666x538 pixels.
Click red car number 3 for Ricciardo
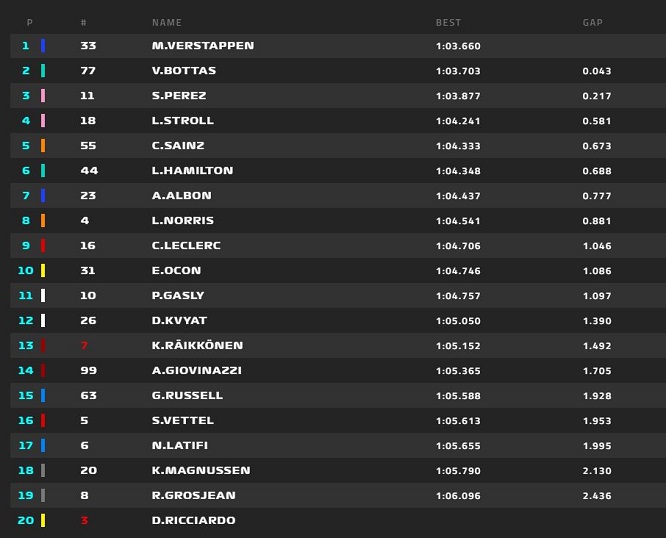[x=84, y=520]
